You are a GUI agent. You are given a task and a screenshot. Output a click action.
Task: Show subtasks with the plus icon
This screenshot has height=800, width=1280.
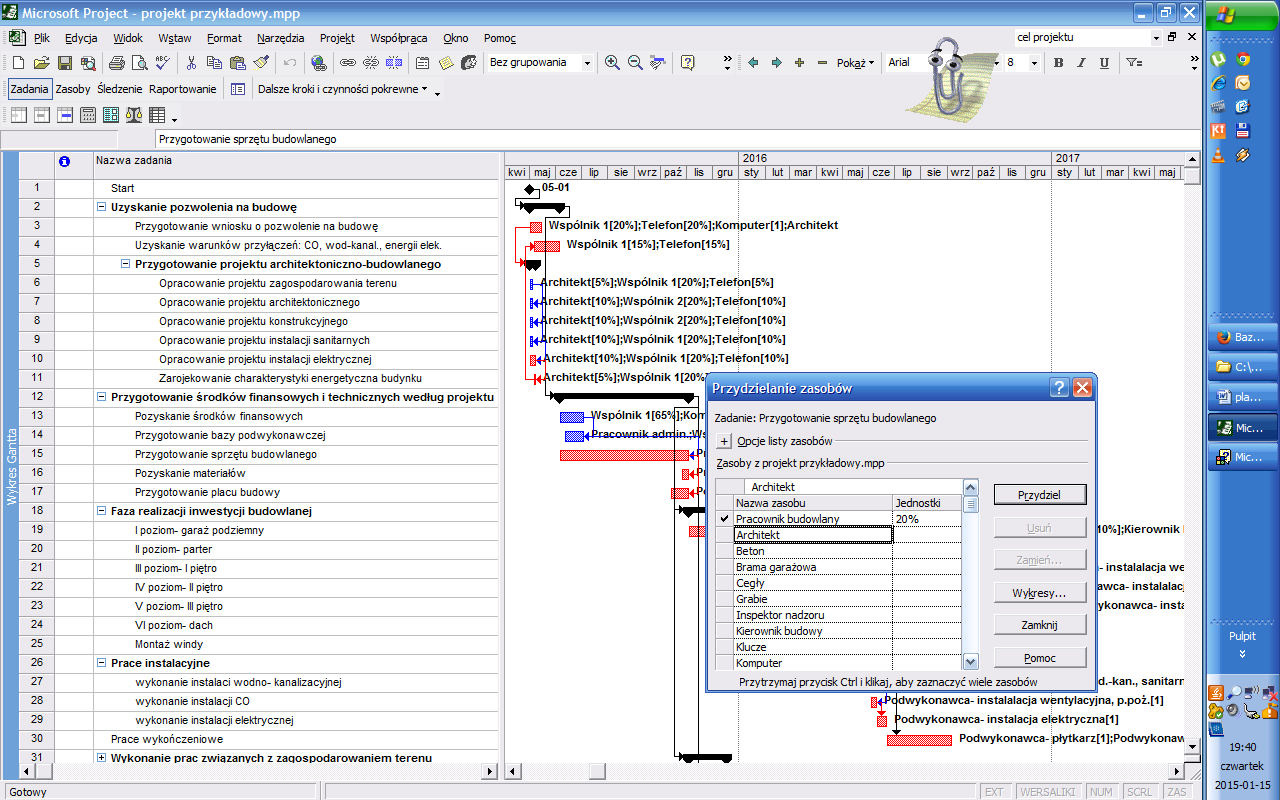coord(799,63)
